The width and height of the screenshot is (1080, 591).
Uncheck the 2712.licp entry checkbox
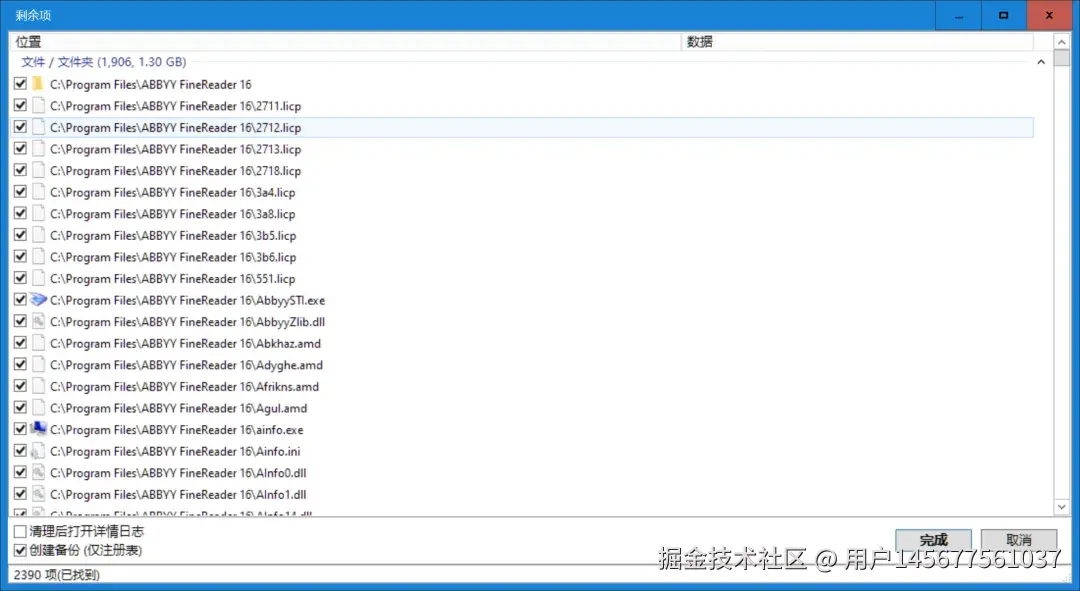point(21,127)
